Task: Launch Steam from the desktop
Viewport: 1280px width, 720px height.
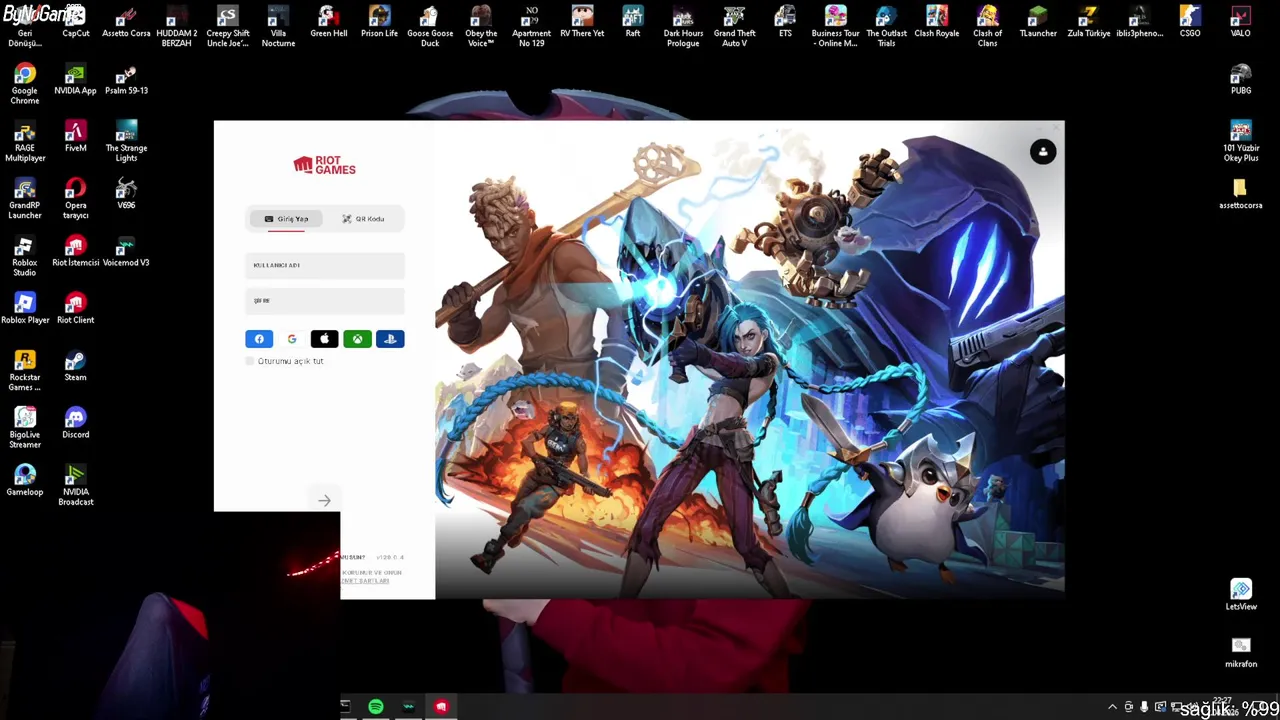Action: pyautogui.click(x=75, y=366)
